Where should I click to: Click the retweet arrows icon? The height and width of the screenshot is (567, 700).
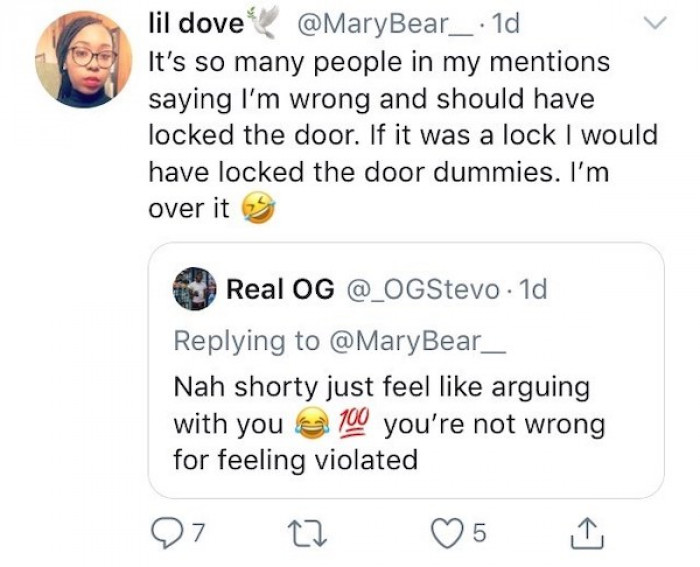pos(307,534)
